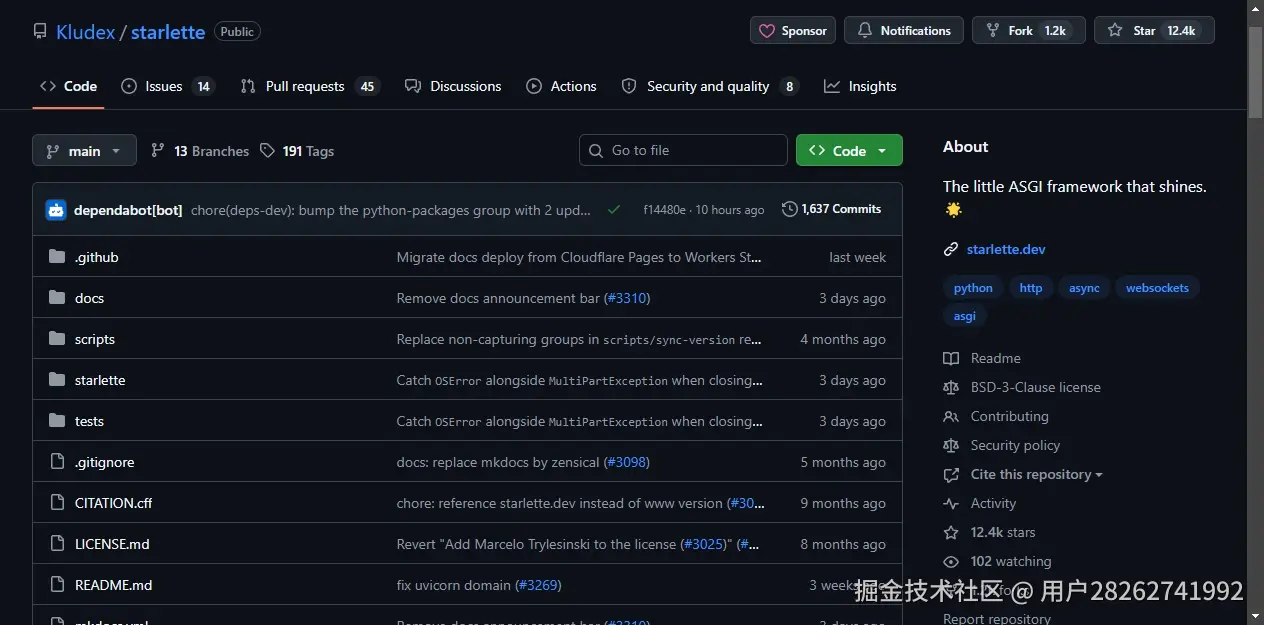
Task: View the 13 Branches link
Action: [x=200, y=151]
